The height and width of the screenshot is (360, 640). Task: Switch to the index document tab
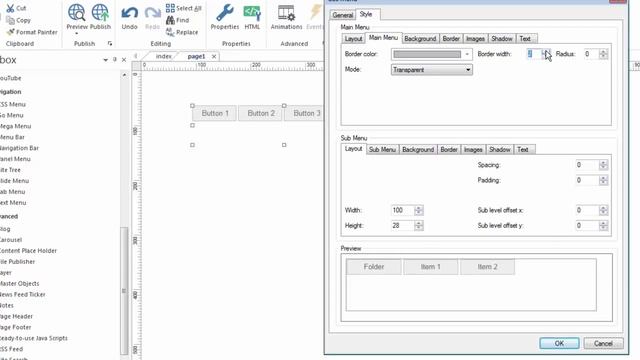[163, 56]
